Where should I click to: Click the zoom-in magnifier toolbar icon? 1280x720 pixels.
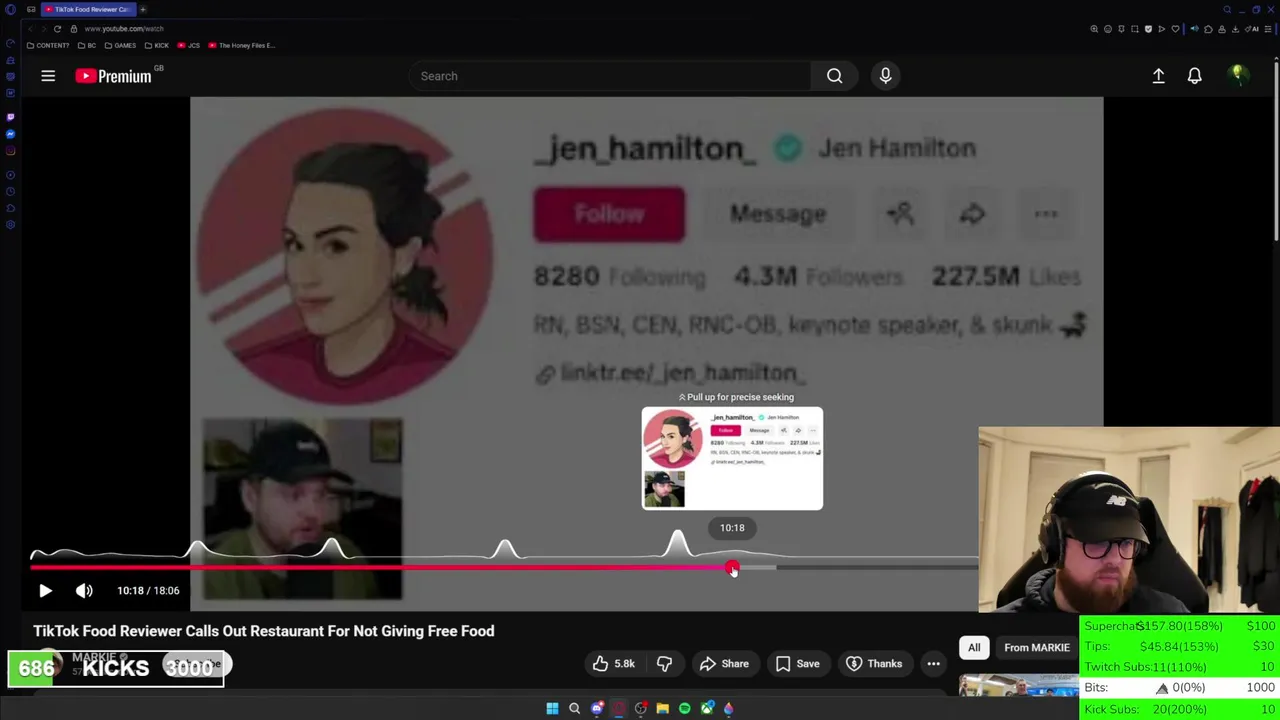tap(1094, 29)
